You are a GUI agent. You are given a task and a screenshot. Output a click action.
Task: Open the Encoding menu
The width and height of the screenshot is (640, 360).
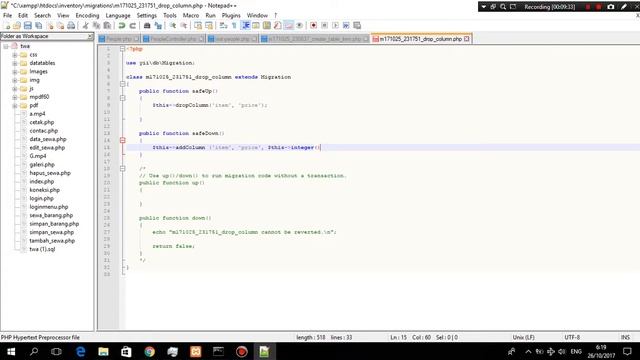tap(87, 16)
